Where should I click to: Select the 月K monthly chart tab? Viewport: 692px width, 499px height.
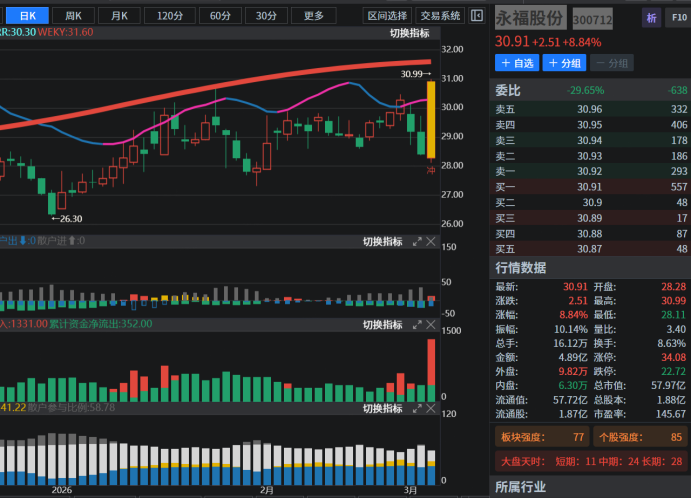tap(119, 15)
